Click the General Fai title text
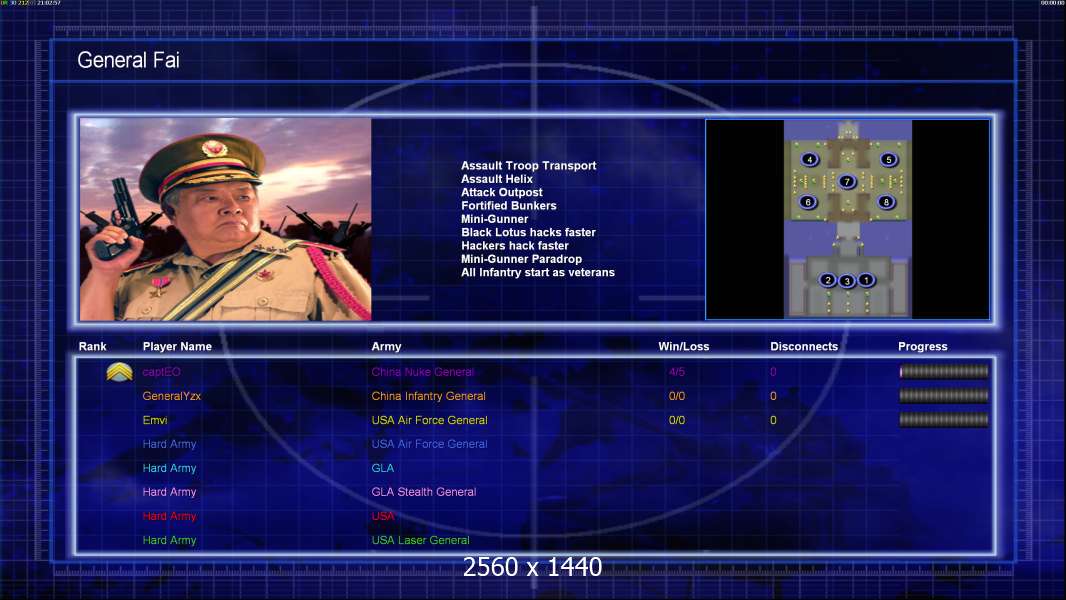The width and height of the screenshot is (1066, 600). pos(128,60)
